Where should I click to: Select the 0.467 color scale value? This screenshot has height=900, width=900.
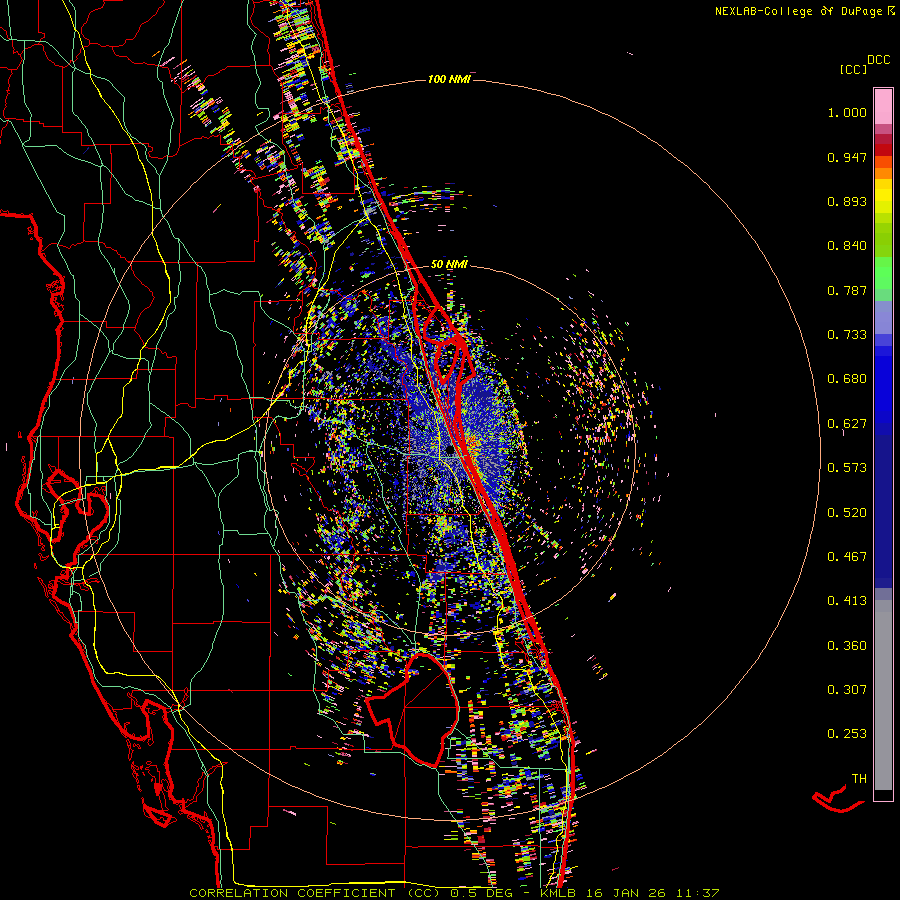(x=847, y=557)
